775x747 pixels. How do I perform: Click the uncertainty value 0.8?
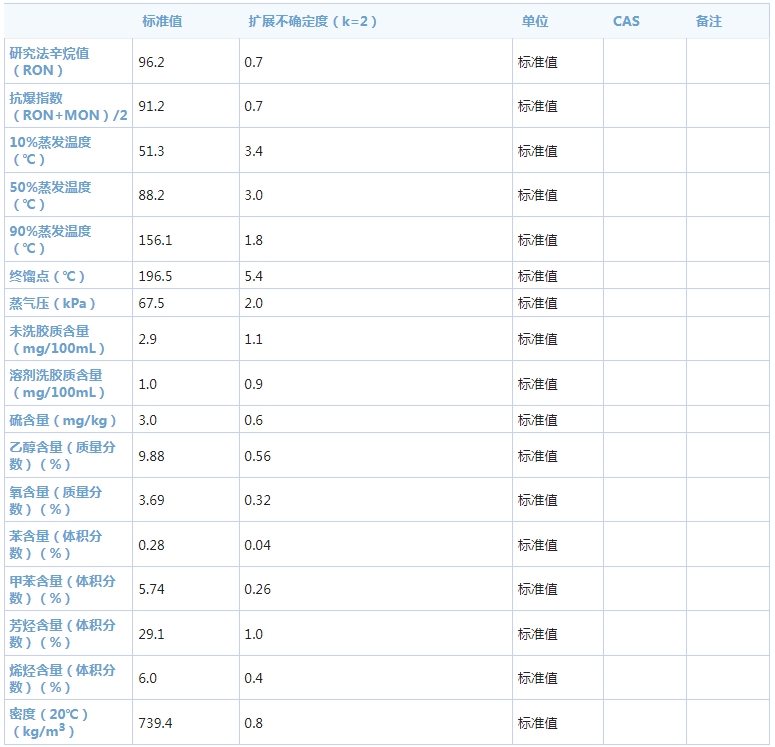pos(254,723)
